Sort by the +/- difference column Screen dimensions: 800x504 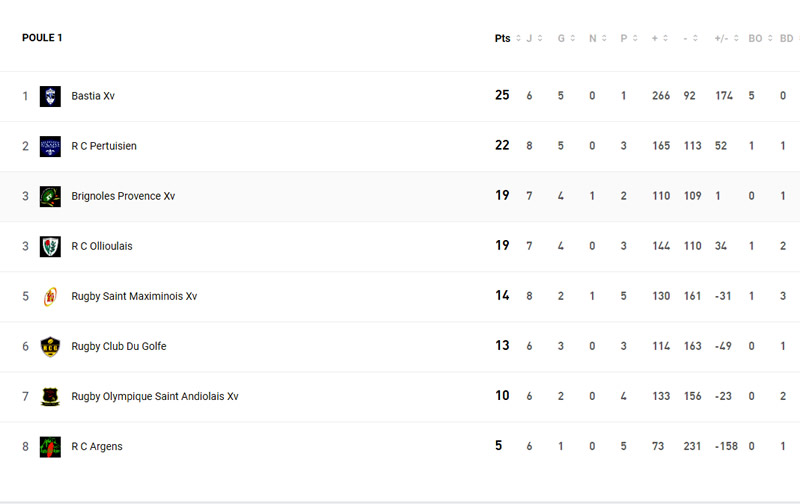pyautogui.click(x=727, y=38)
